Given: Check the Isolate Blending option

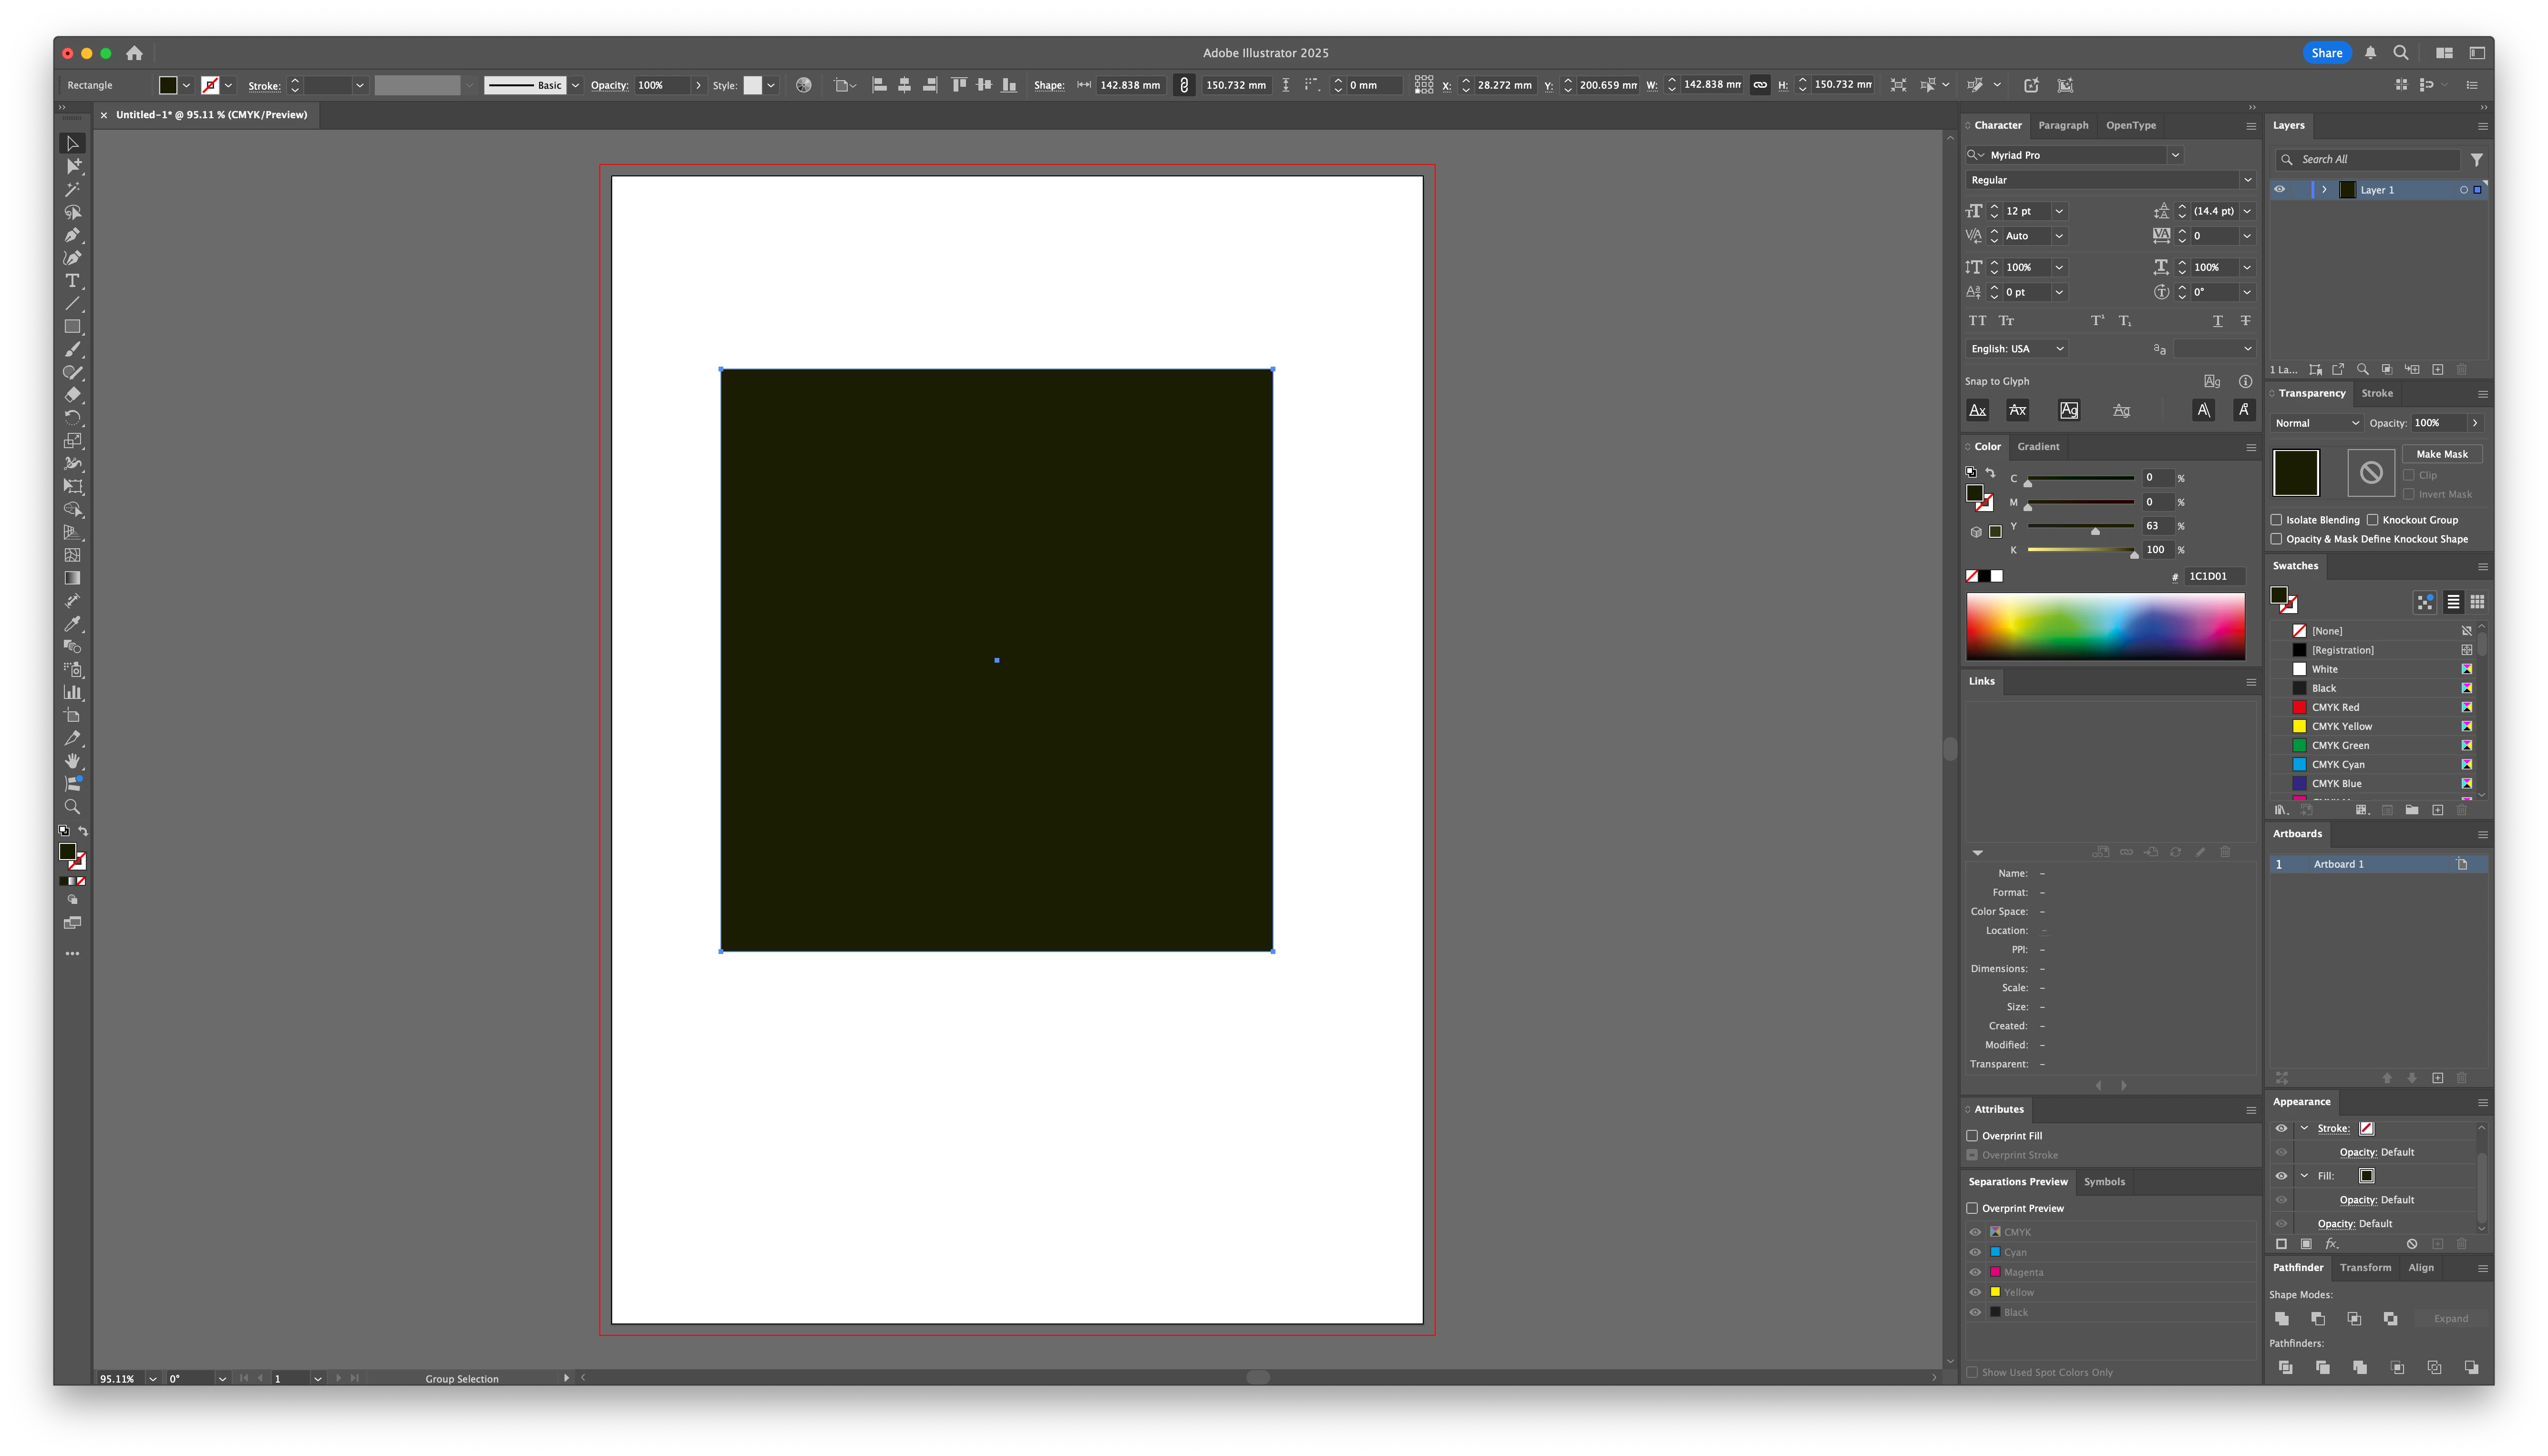Looking at the screenshot, I should click(x=2277, y=520).
